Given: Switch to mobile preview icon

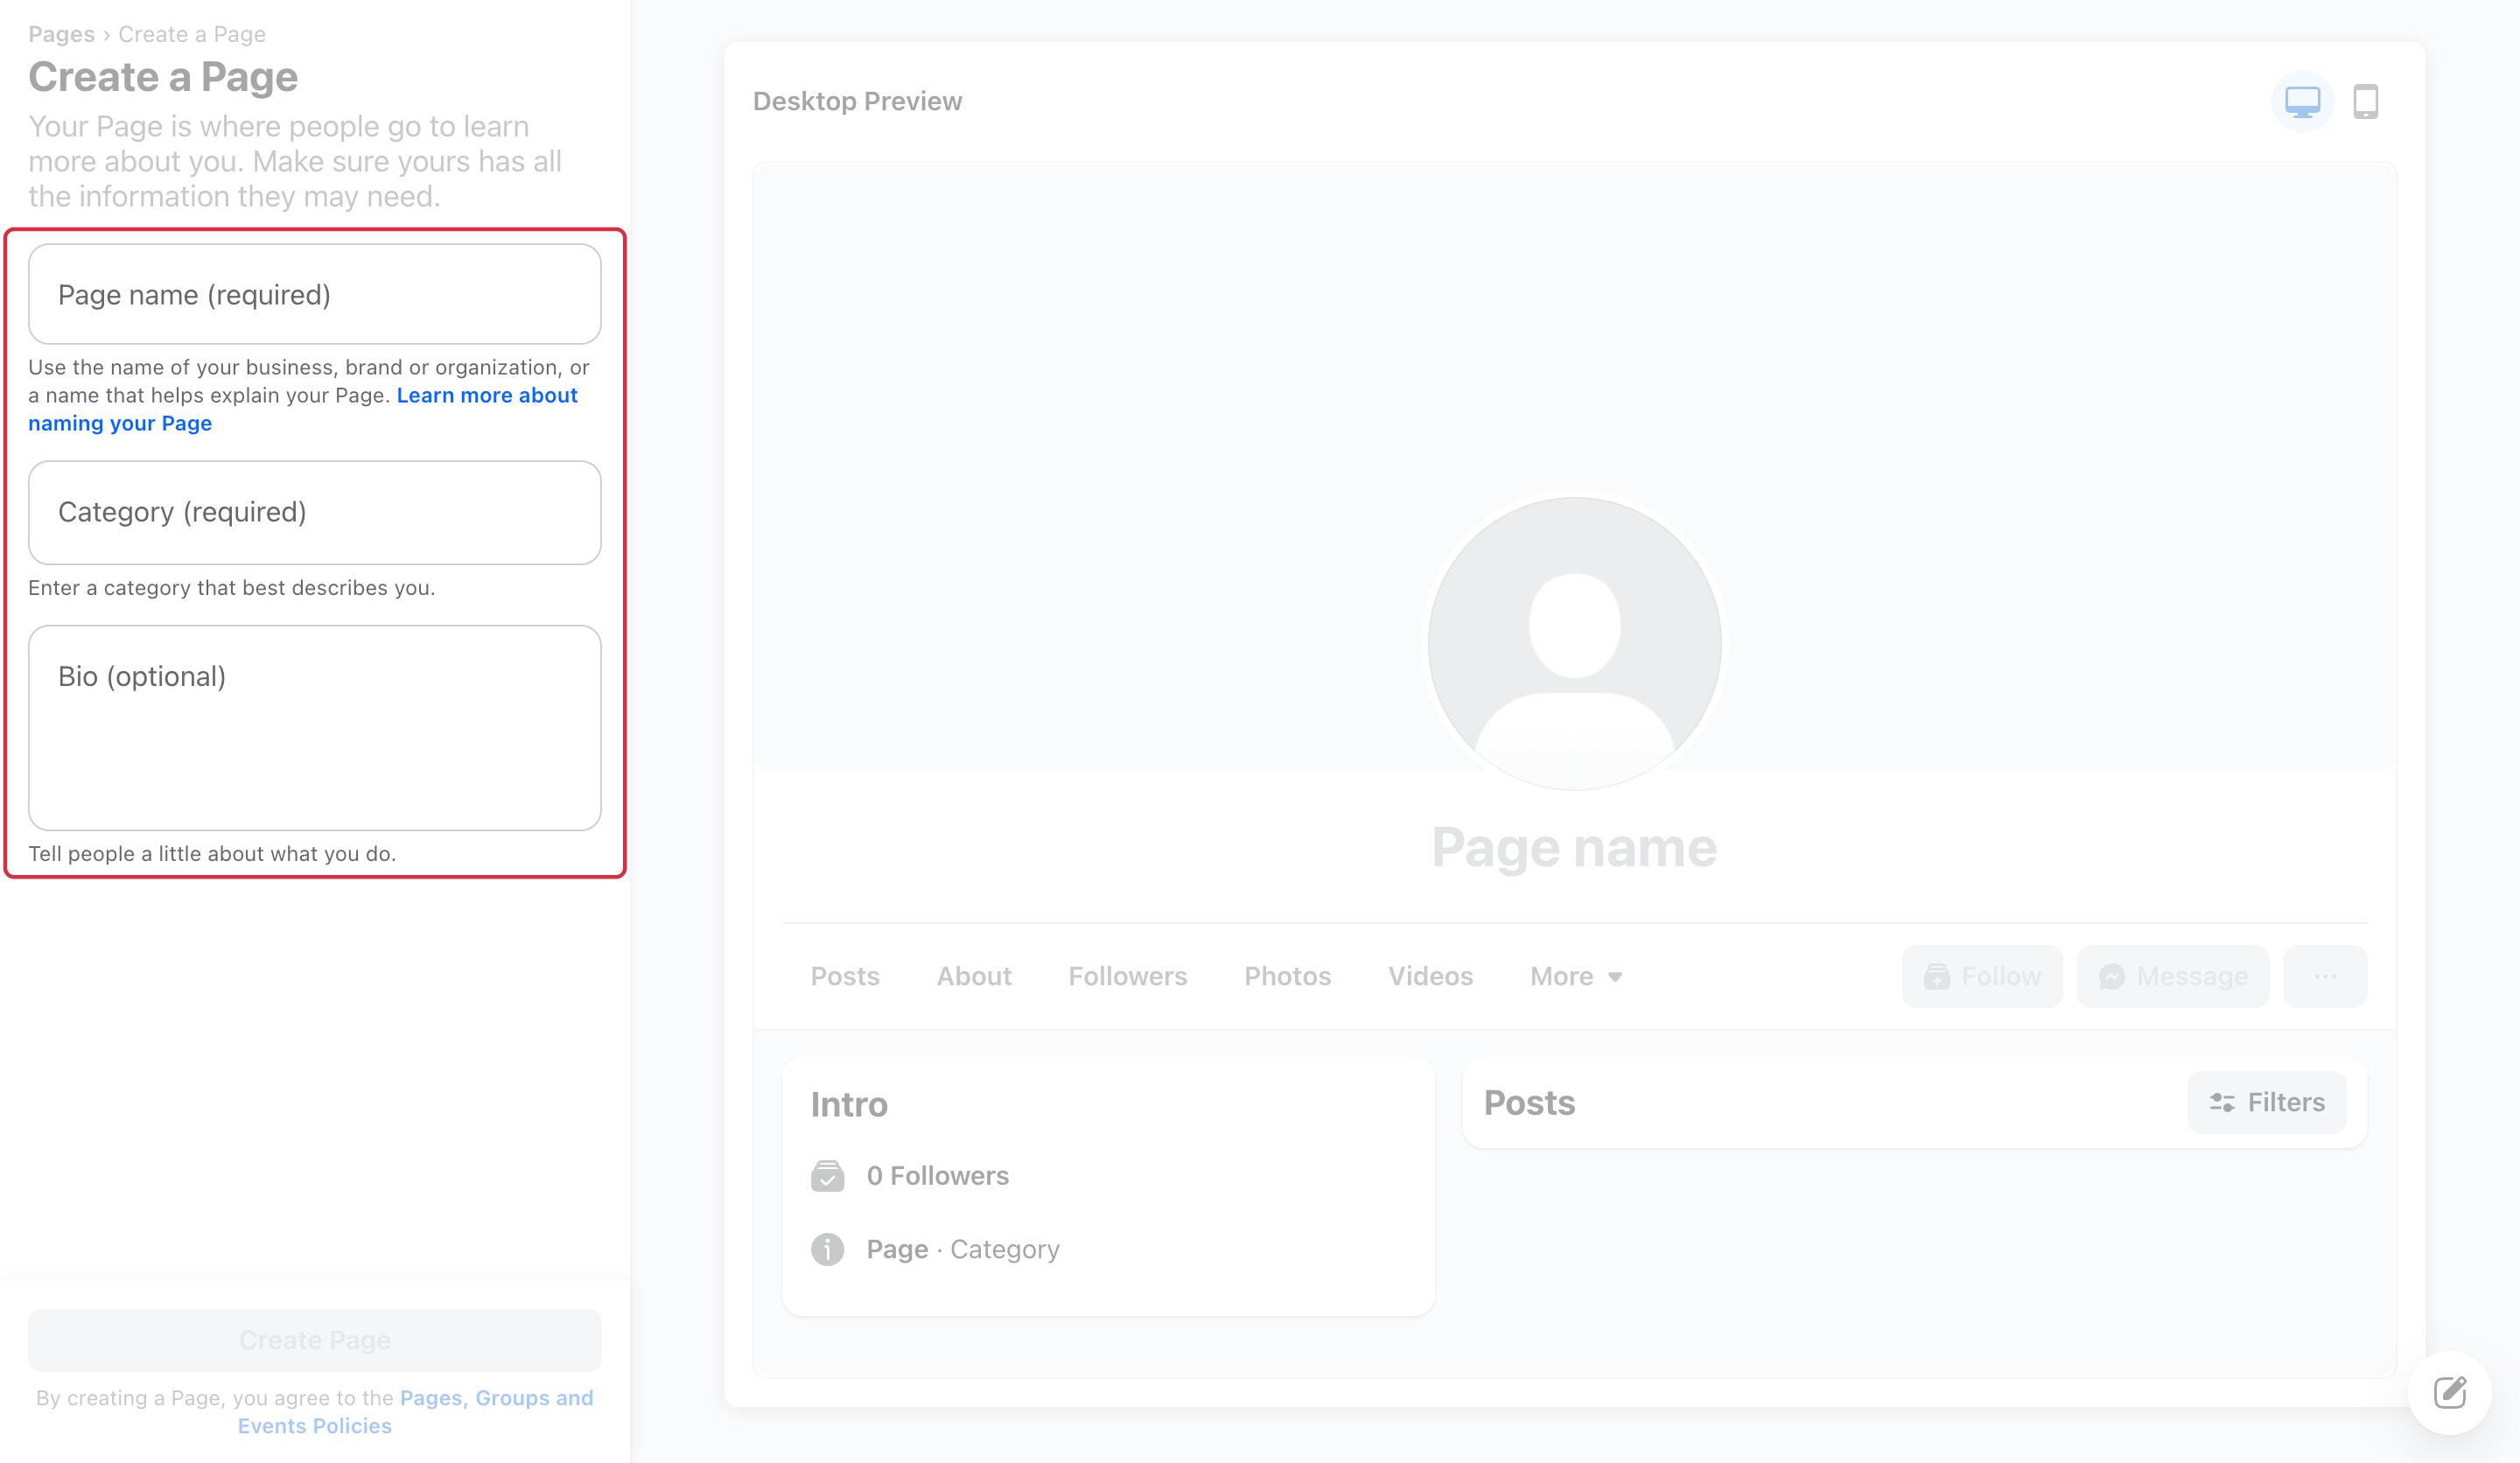Looking at the screenshot, I should click(x=2365, y=101).
